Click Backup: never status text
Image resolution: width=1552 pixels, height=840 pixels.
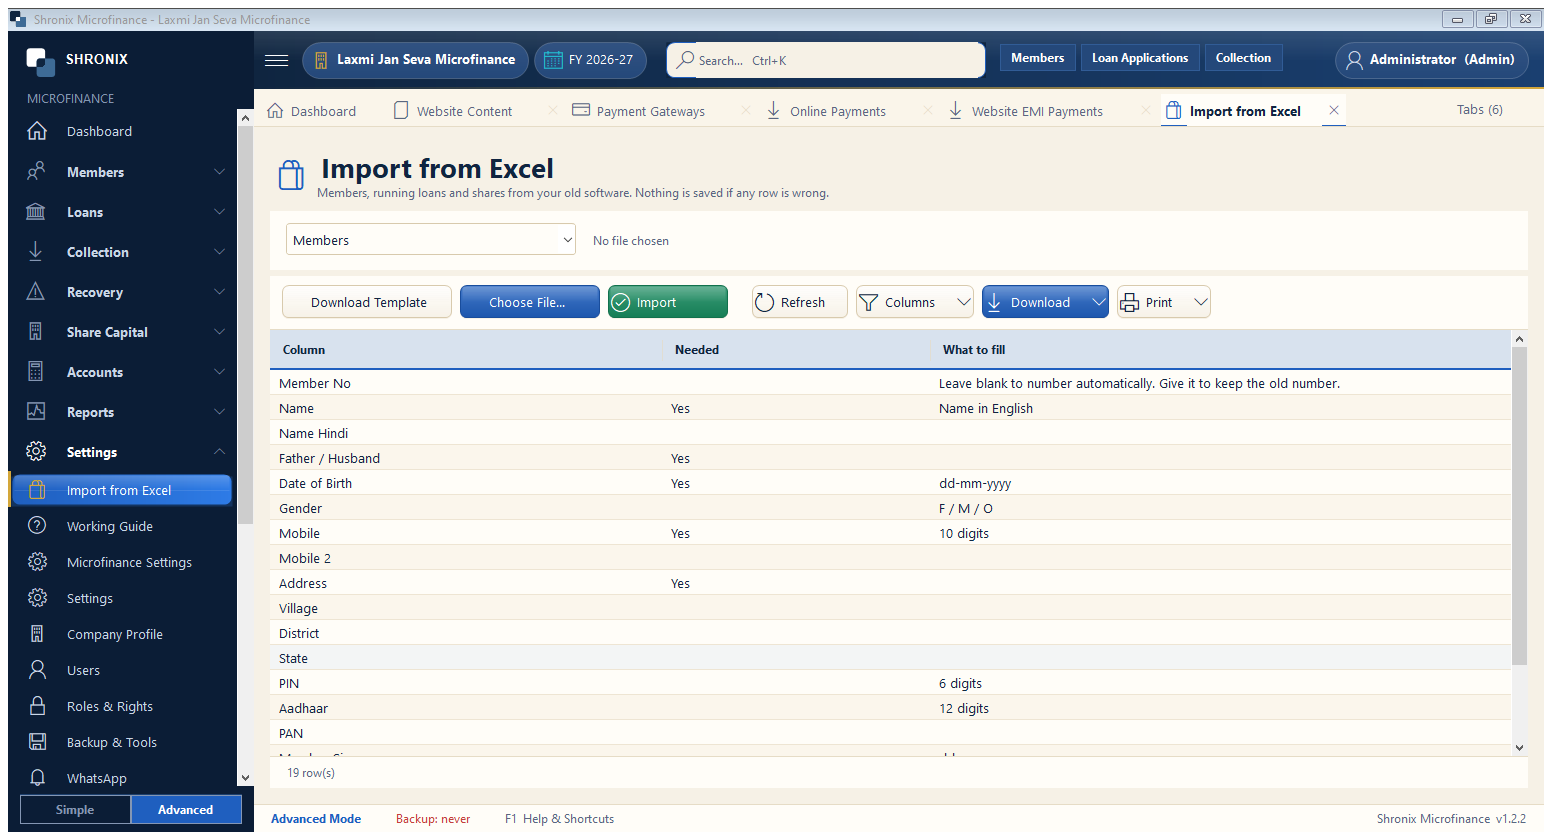pos(433,819)
